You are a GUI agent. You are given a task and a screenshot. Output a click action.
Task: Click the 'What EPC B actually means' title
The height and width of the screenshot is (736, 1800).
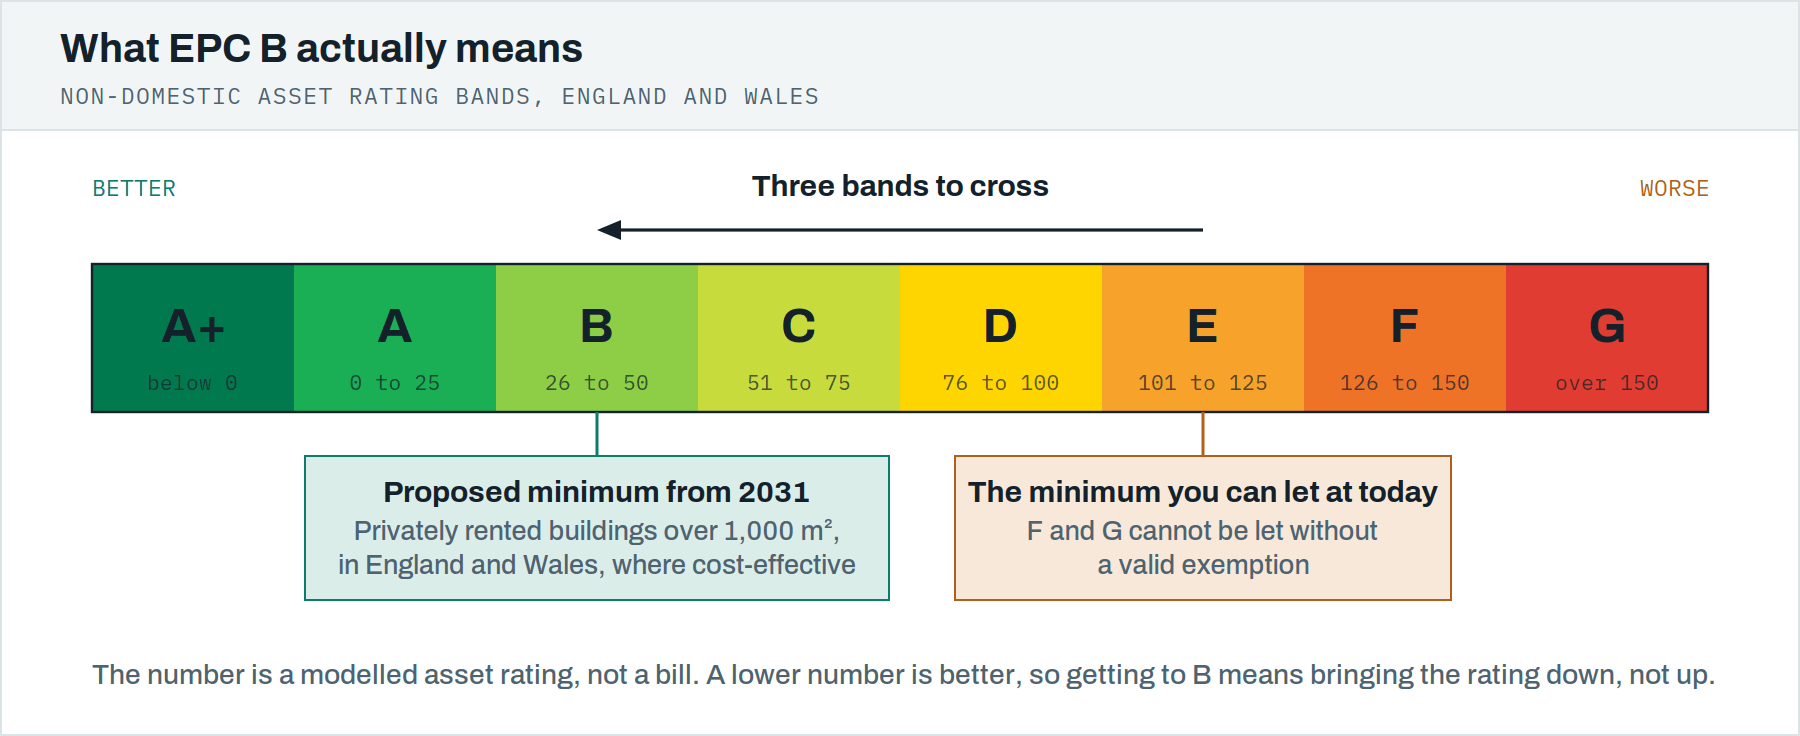(x=321, y=48)
